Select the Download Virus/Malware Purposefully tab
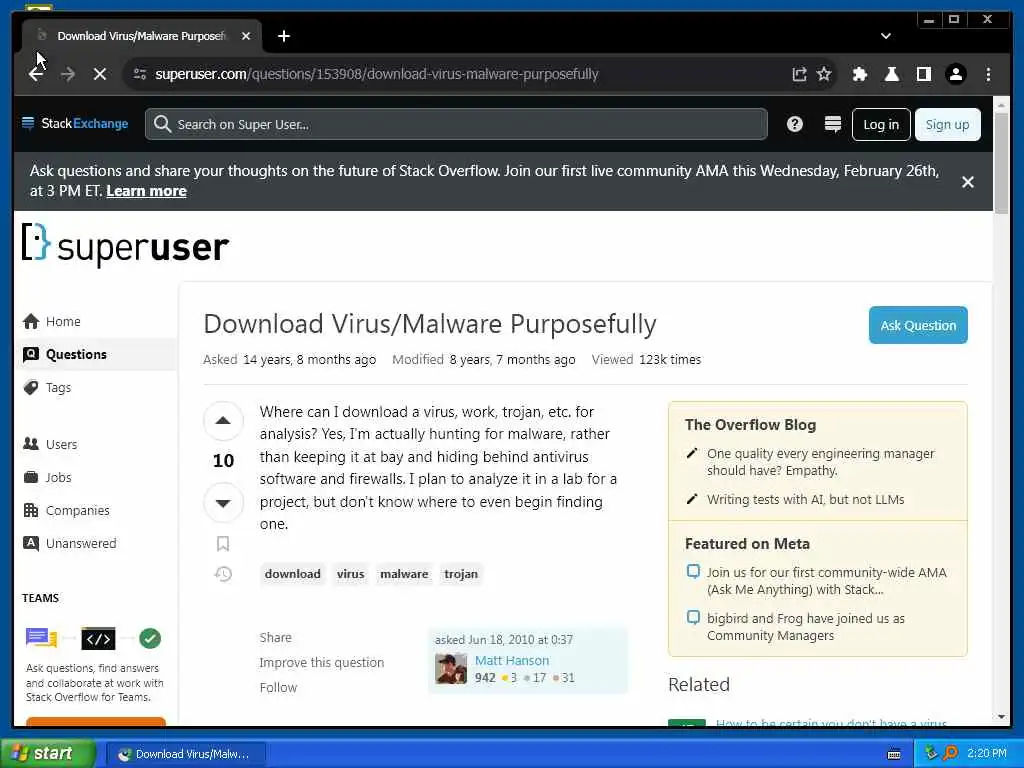 tap(142, 37)
